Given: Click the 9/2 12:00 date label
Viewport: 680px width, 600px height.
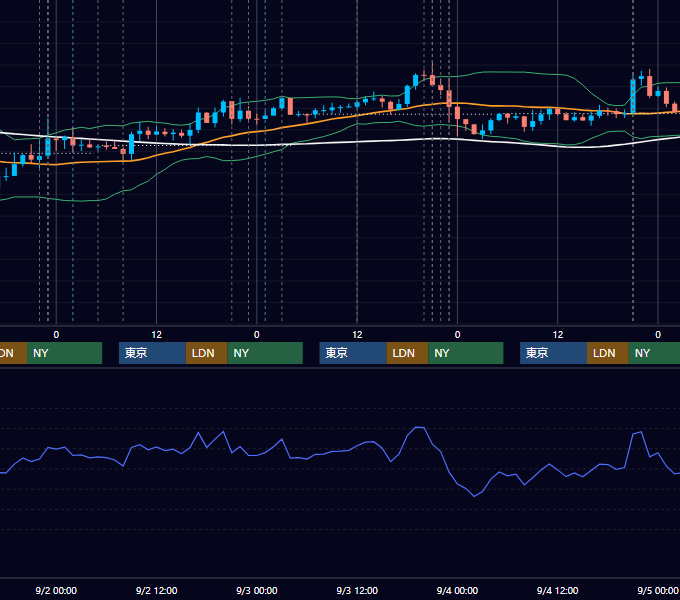Looking at the screenshot, I should [157, 590].
